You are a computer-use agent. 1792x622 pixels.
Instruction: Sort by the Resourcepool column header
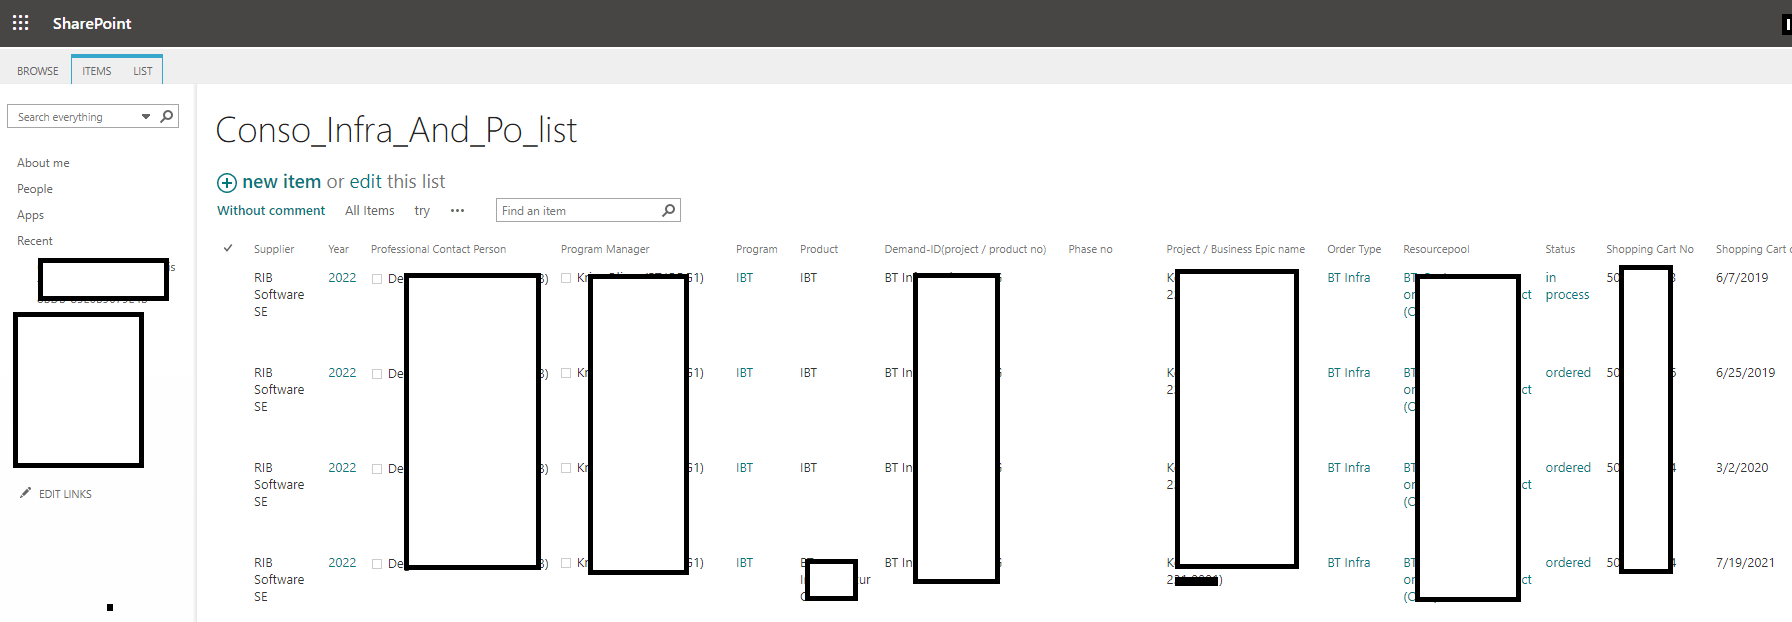[x=1436, y=249]
